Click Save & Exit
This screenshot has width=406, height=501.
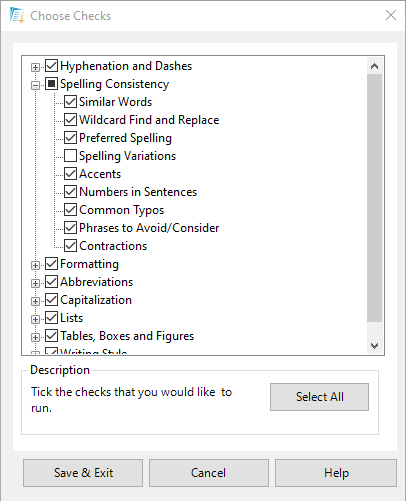pos(83,473)
